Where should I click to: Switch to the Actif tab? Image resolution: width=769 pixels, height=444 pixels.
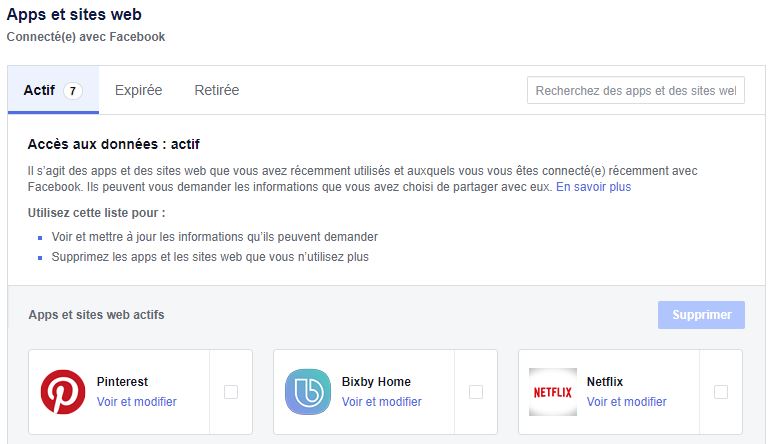tap(39, 90)
